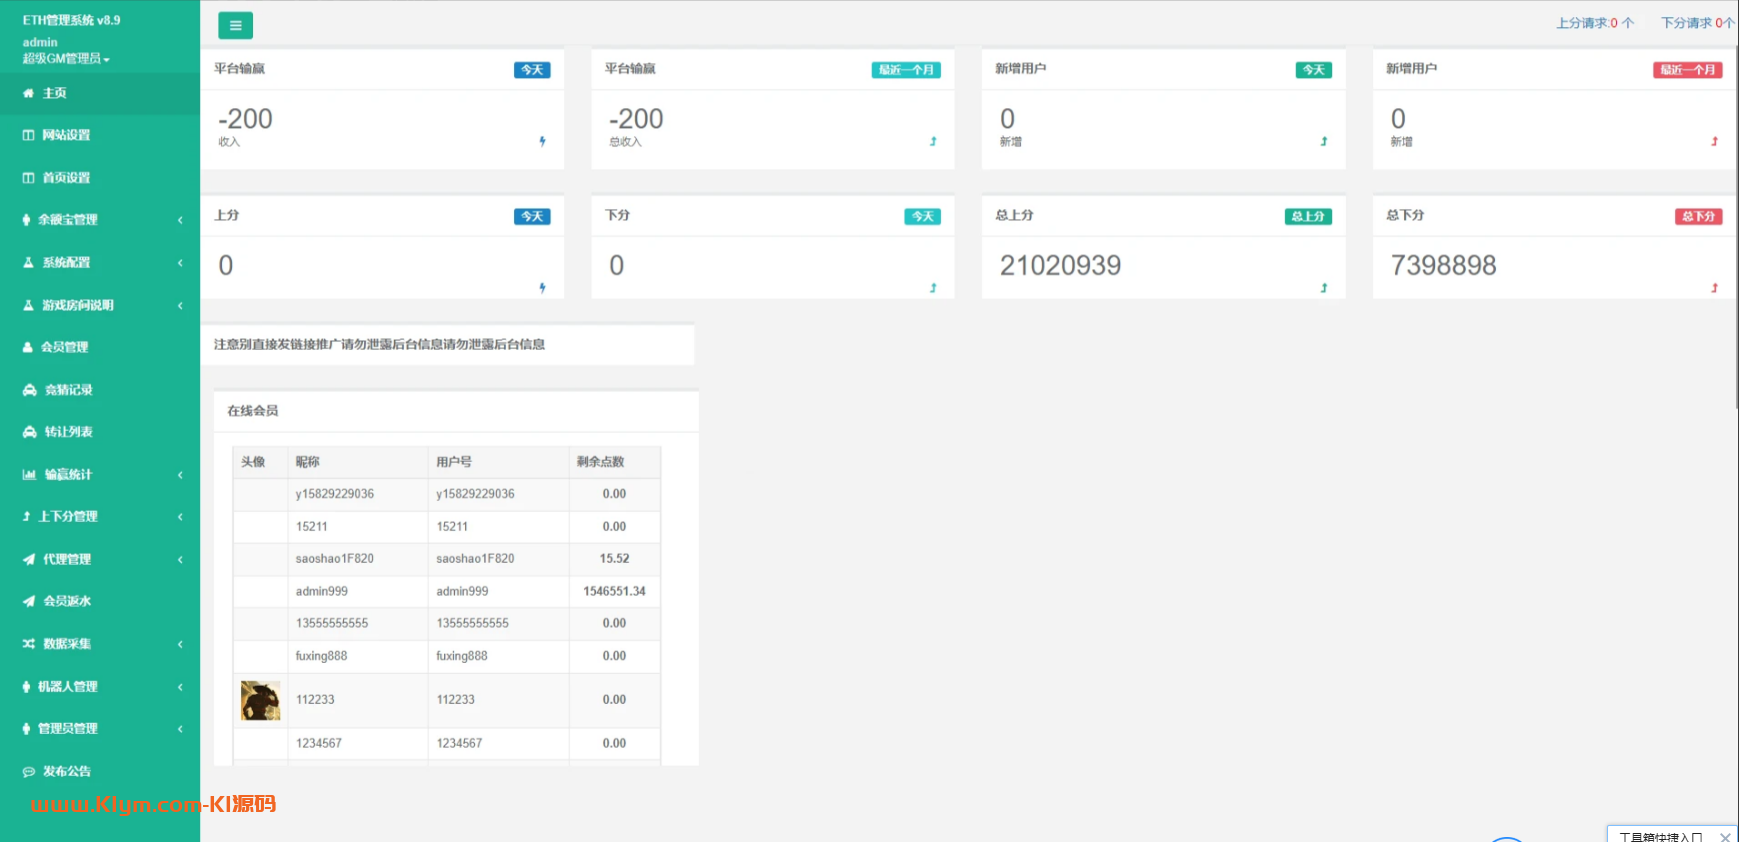Image resolution: width=1739 pixels, height=842 pixels.
Task: Click the 今天 badge on the 上分 card
Action: pos(532,216)
